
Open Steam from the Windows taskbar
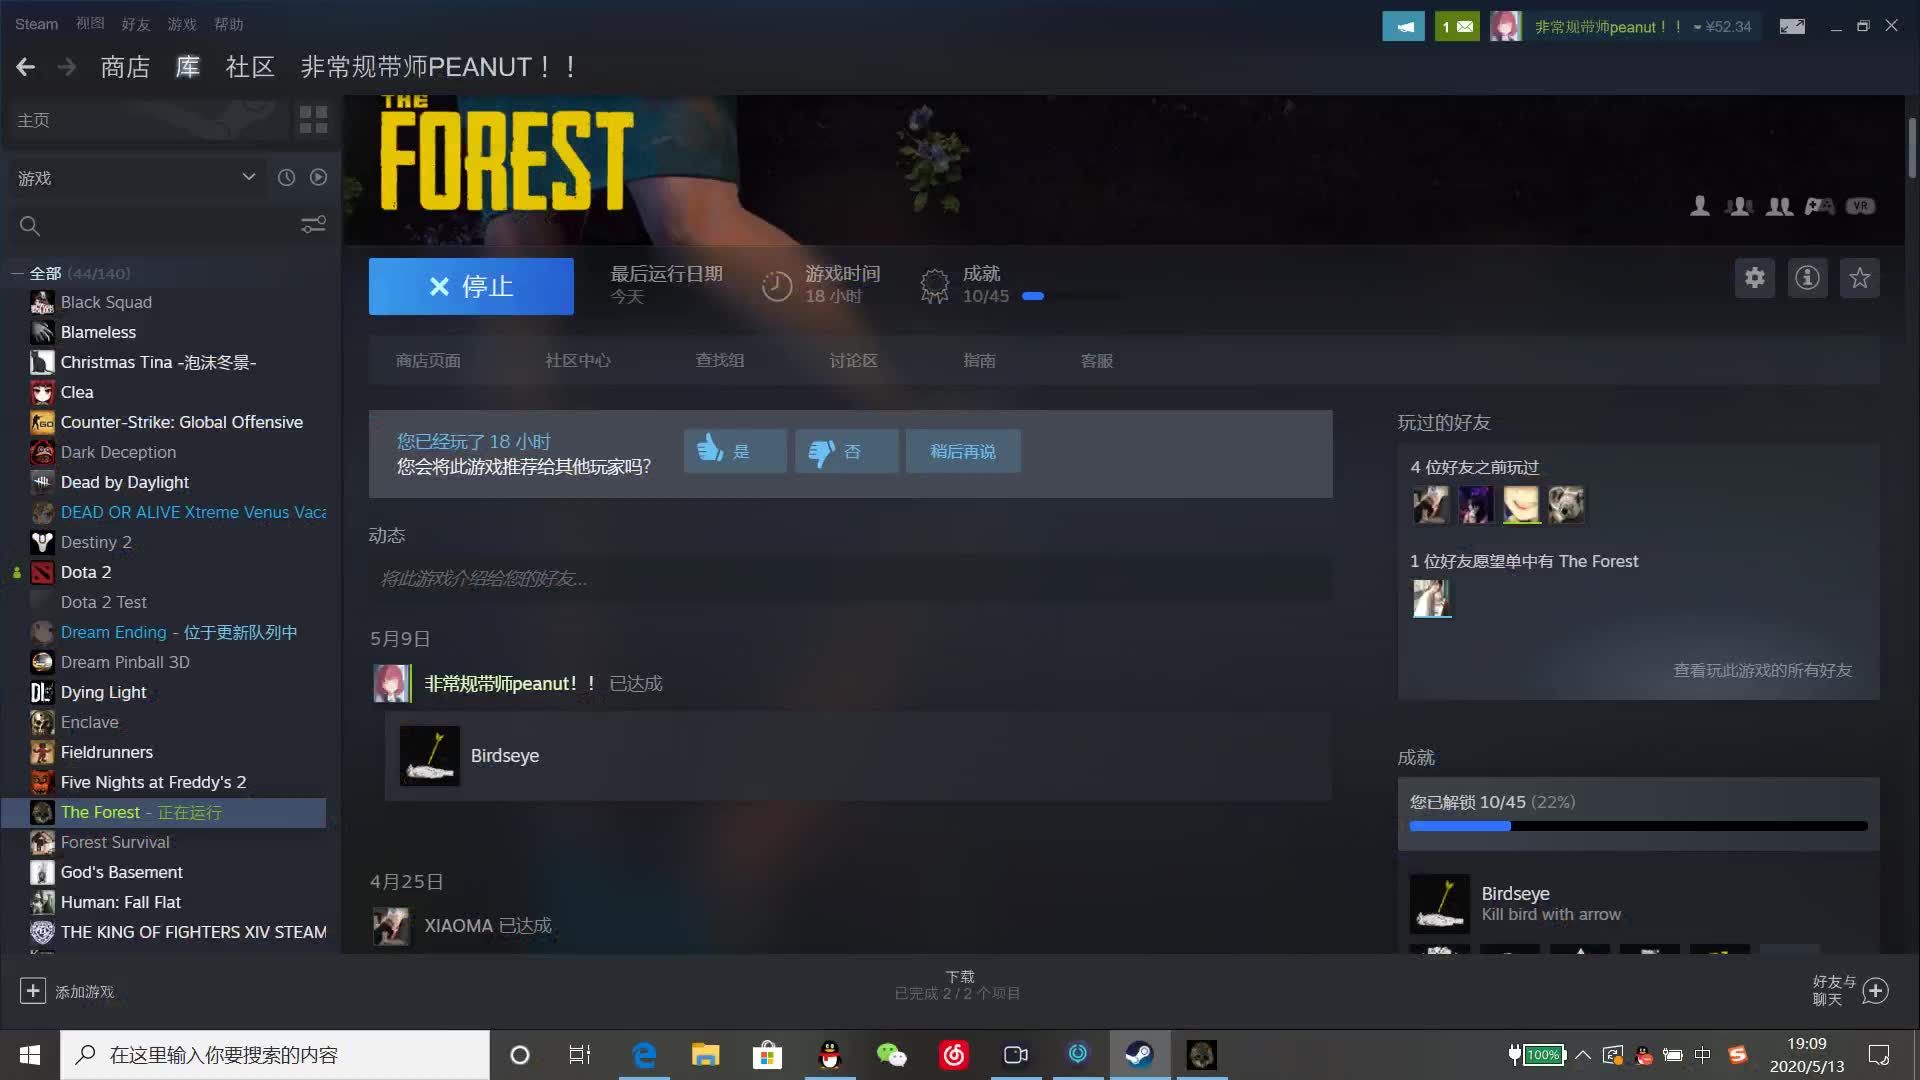pyautogui.click(x=1139, y=1055)
